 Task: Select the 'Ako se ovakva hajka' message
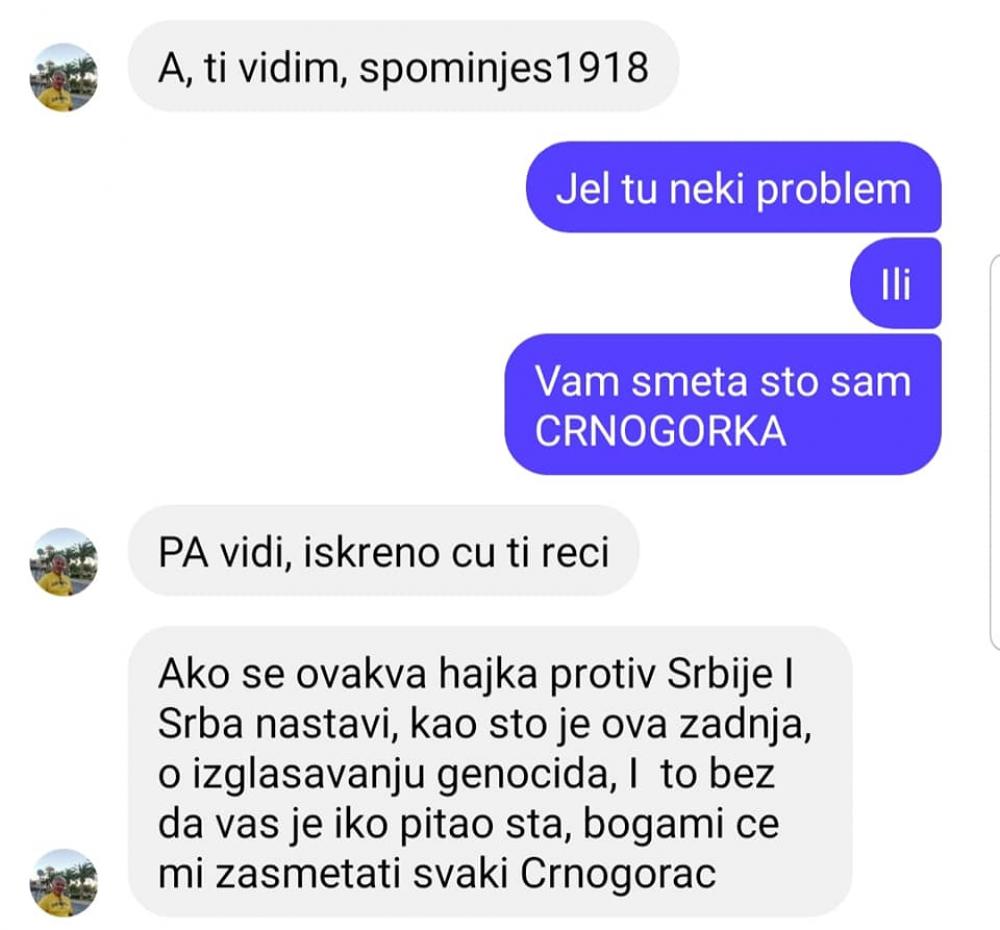[490, 772]
